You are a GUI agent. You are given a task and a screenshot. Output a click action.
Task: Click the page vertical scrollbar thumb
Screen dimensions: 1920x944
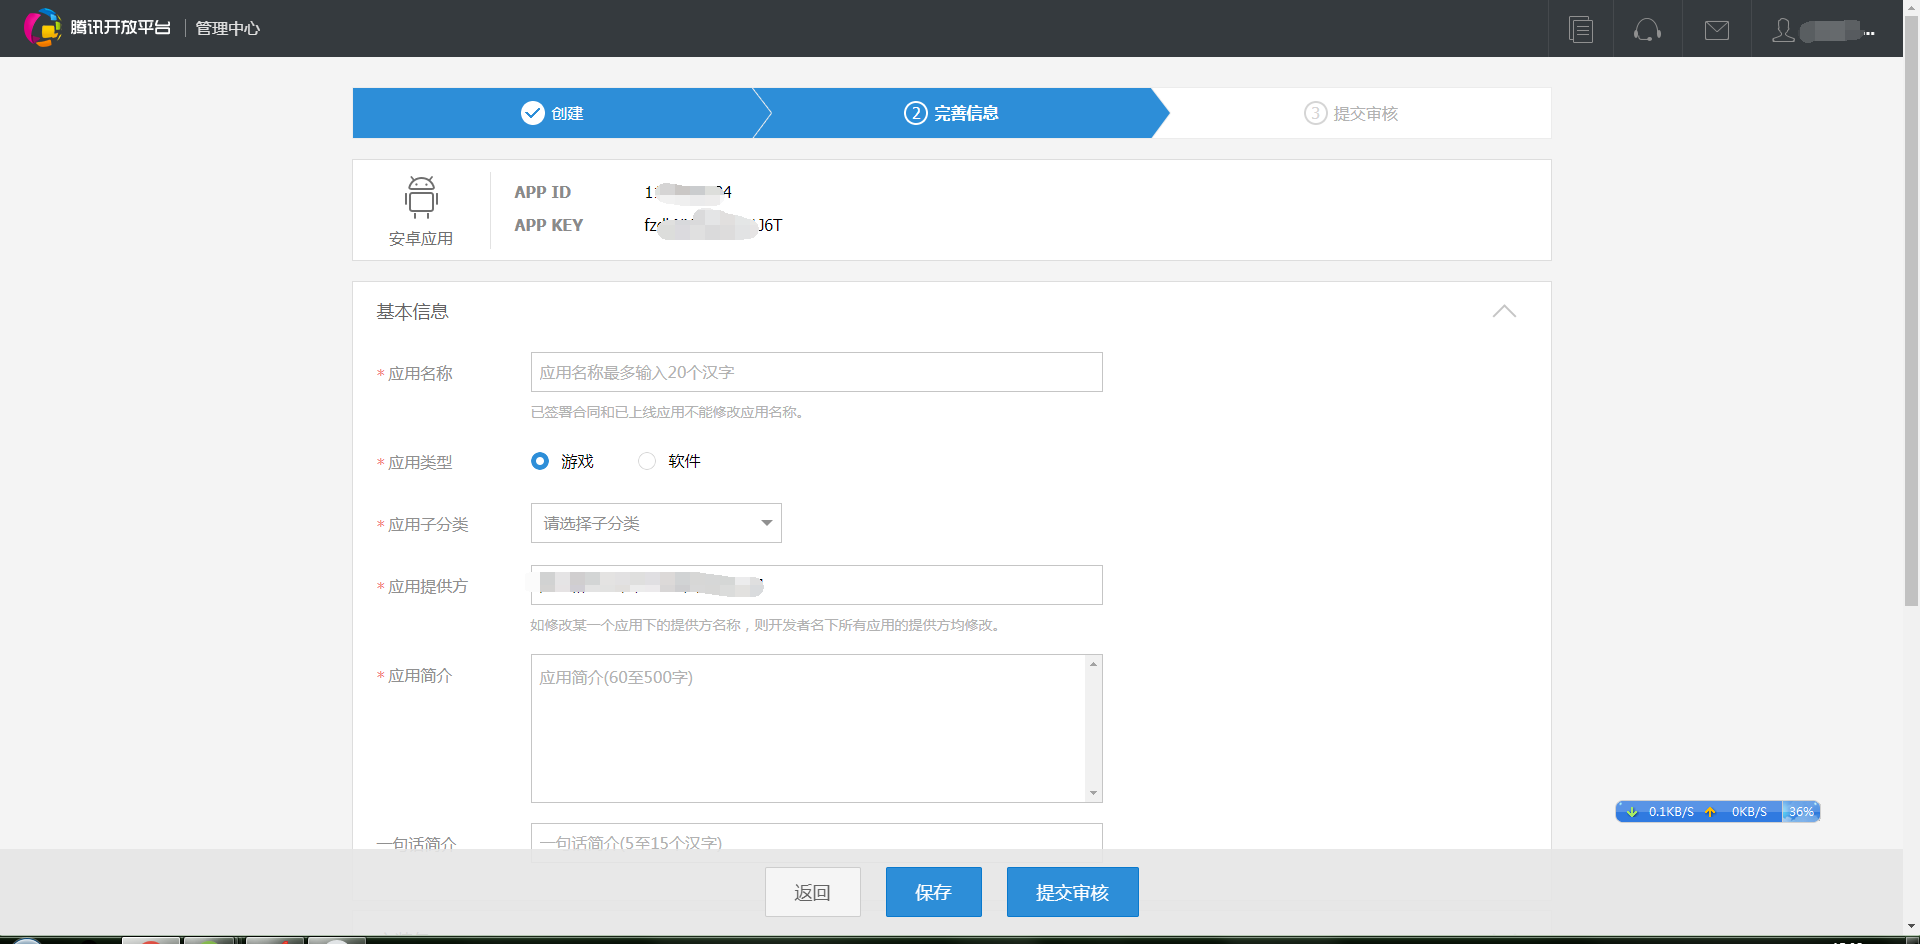click(1911, 310)
